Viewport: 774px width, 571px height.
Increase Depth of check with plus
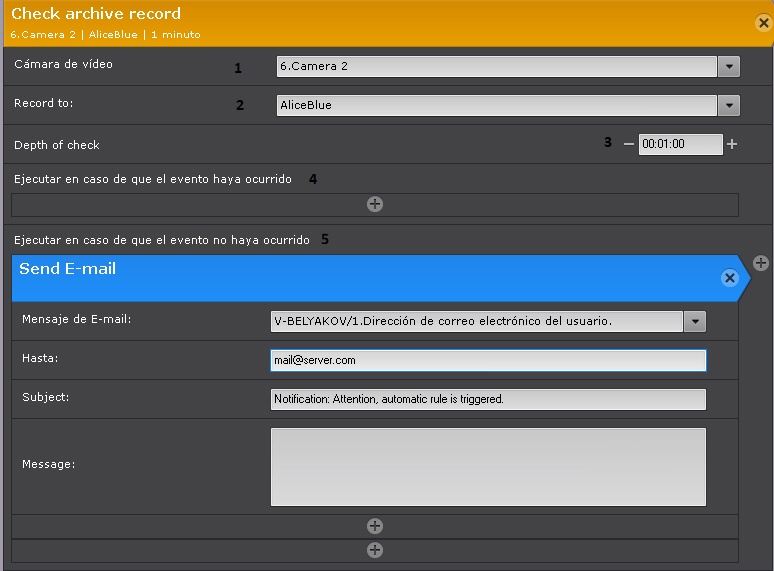point(732,144)
